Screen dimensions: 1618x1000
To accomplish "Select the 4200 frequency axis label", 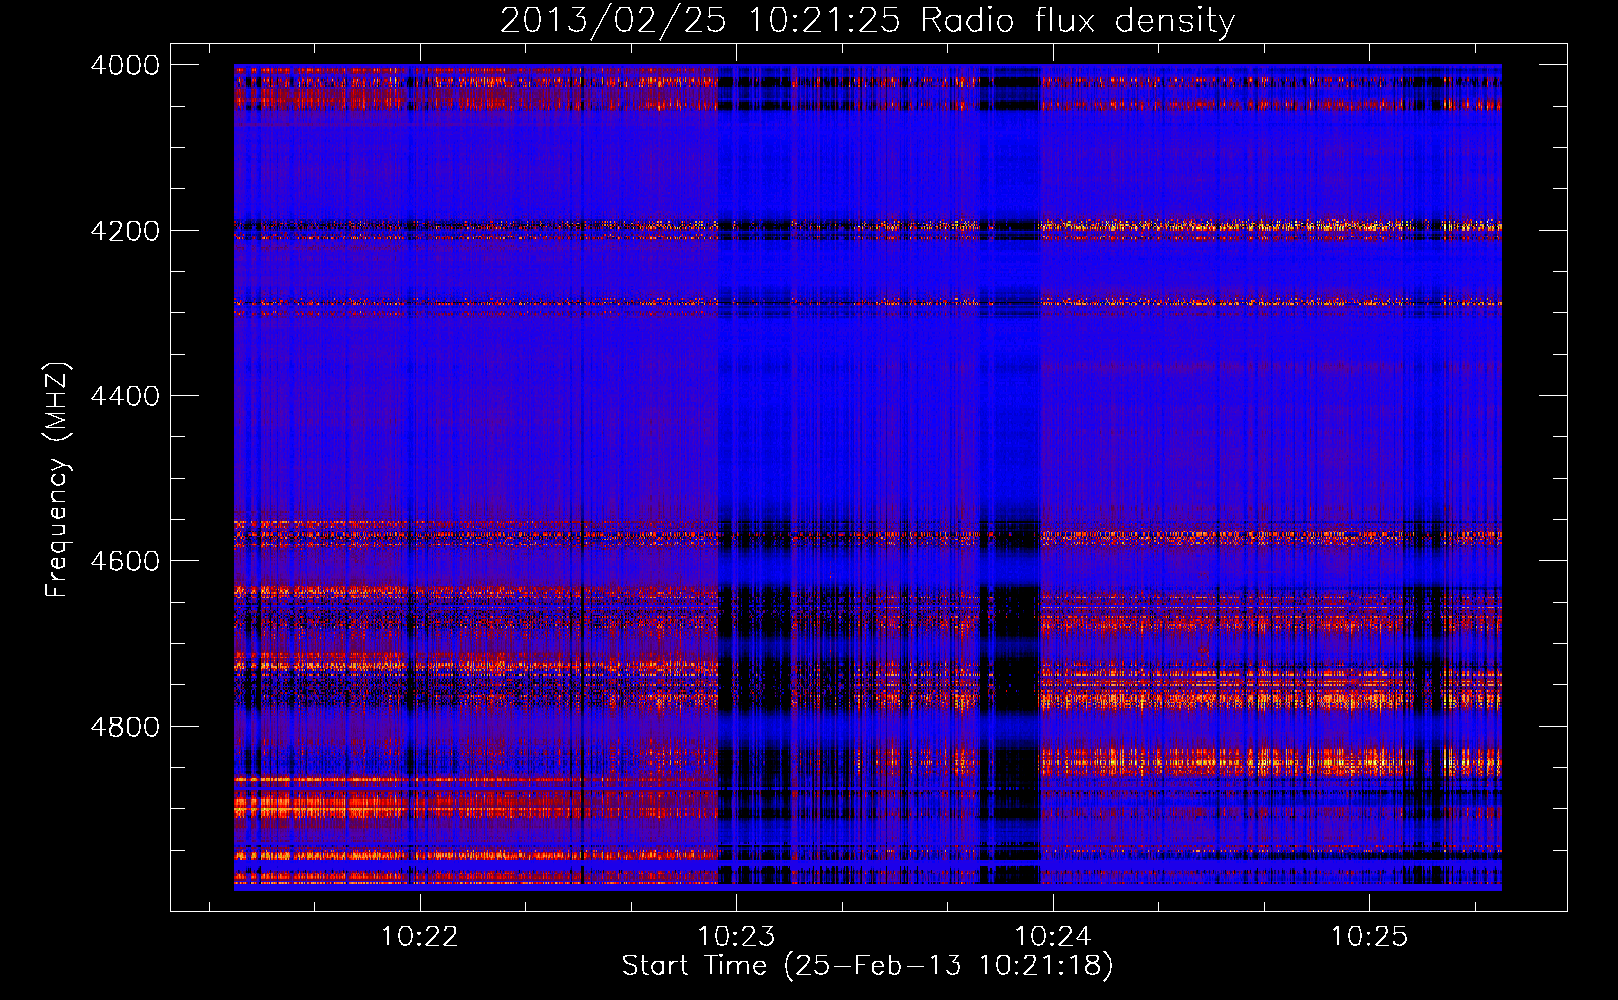I will tap(125, 231).
